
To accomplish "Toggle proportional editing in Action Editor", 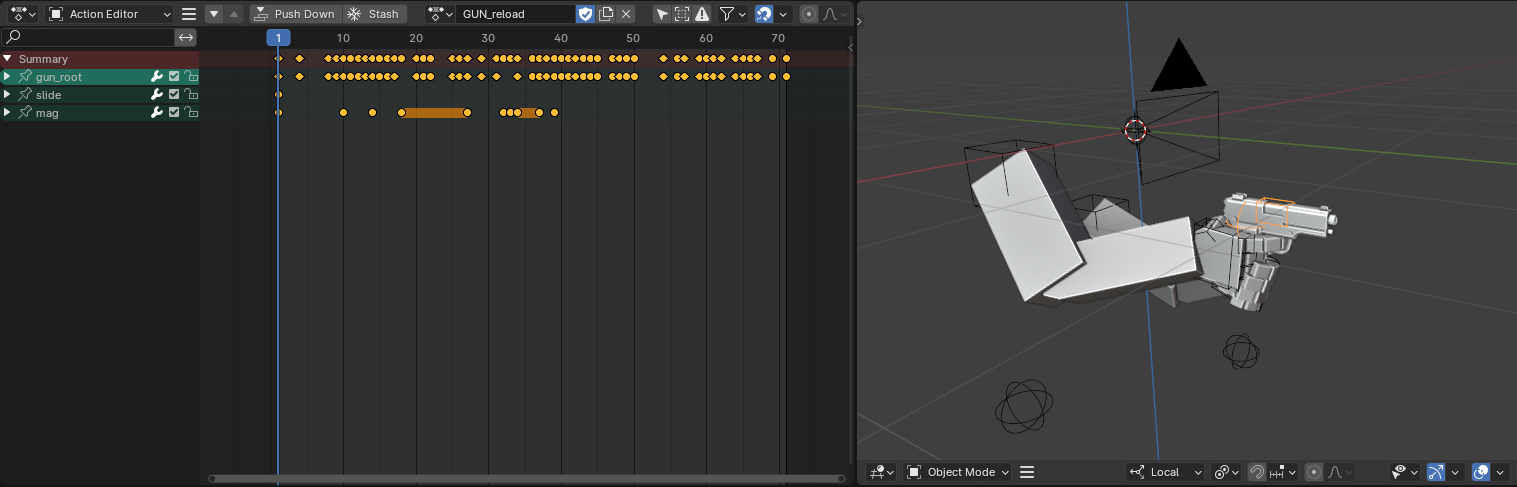I will [808, 14].
